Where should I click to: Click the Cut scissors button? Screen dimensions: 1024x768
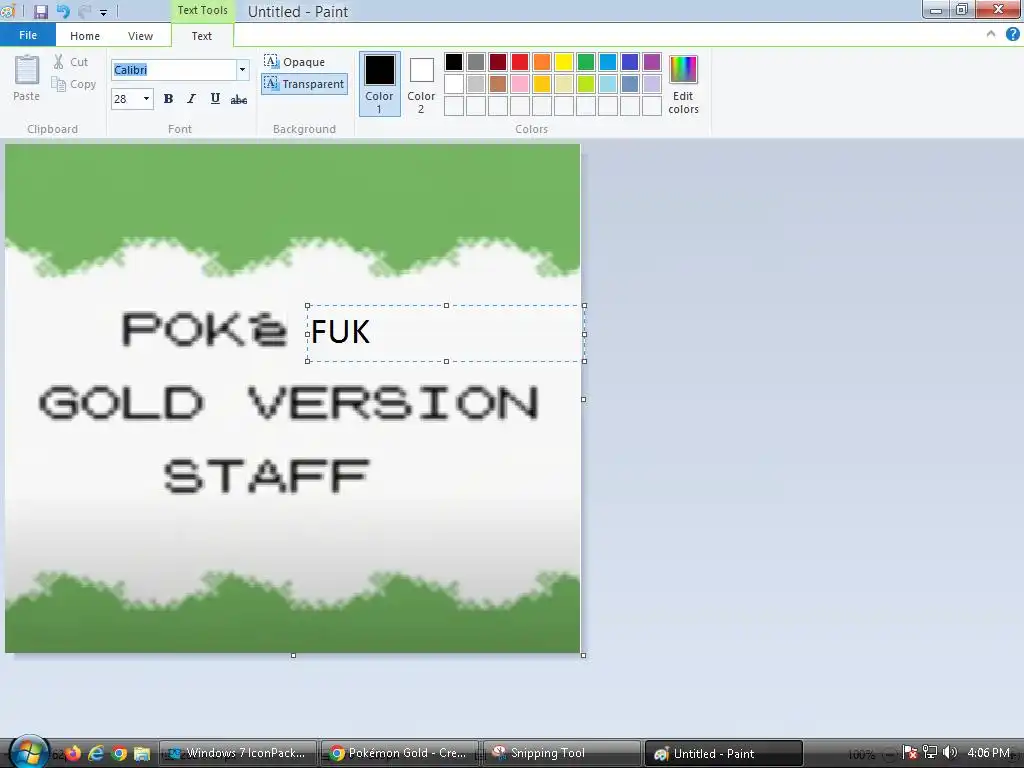click(71, 62)
